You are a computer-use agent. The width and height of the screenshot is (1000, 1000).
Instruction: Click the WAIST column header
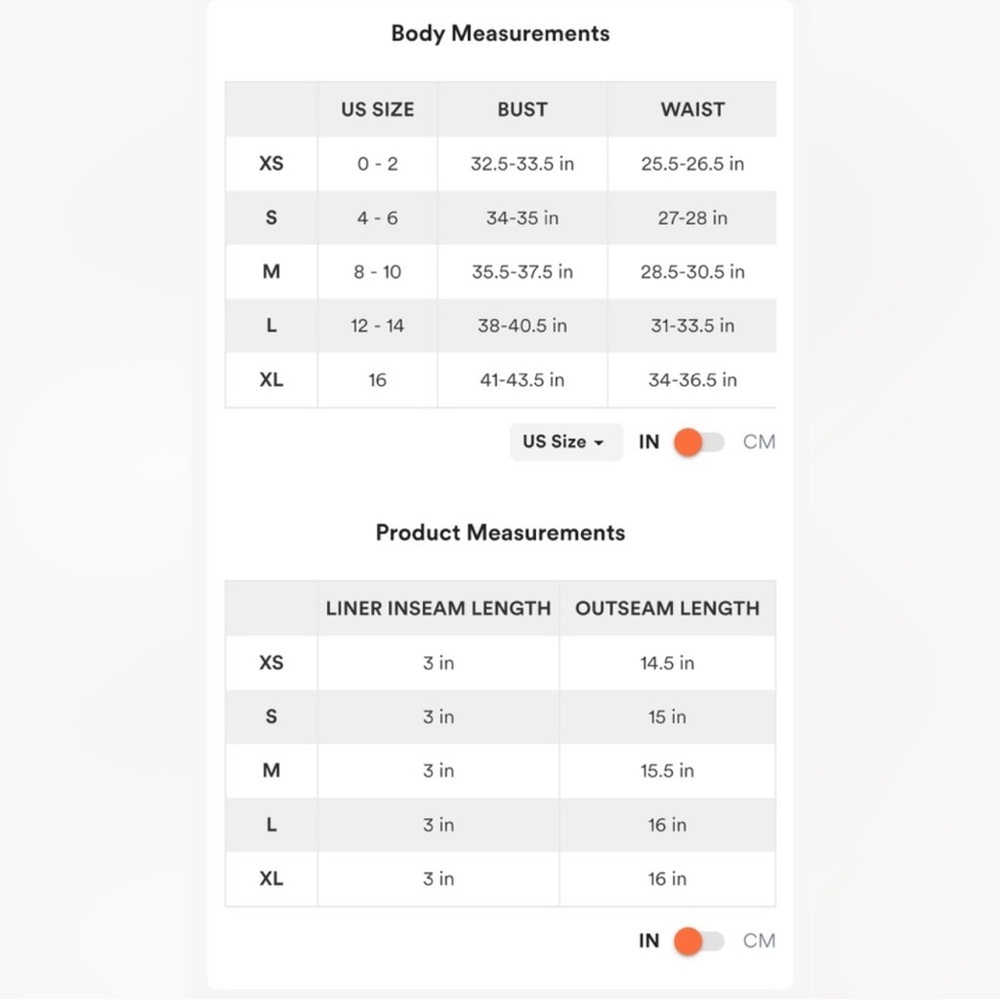tap(693, 109)
